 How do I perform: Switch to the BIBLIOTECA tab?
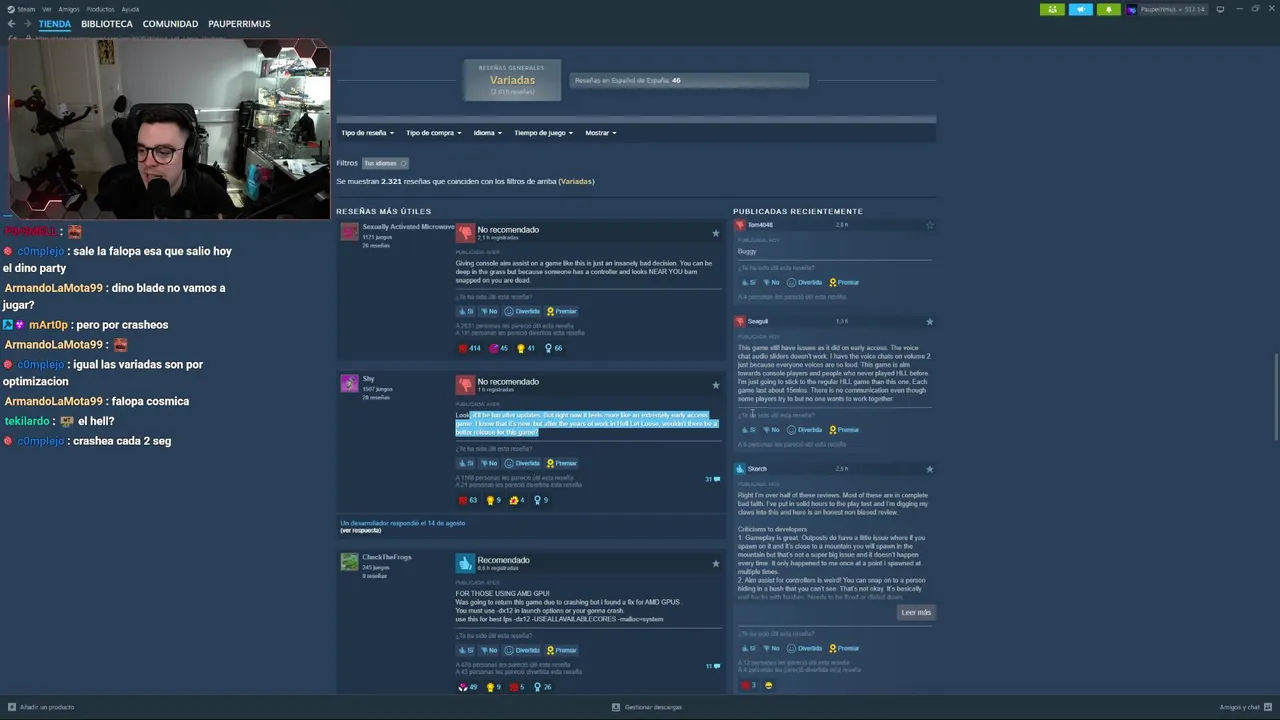click(107, 24)
